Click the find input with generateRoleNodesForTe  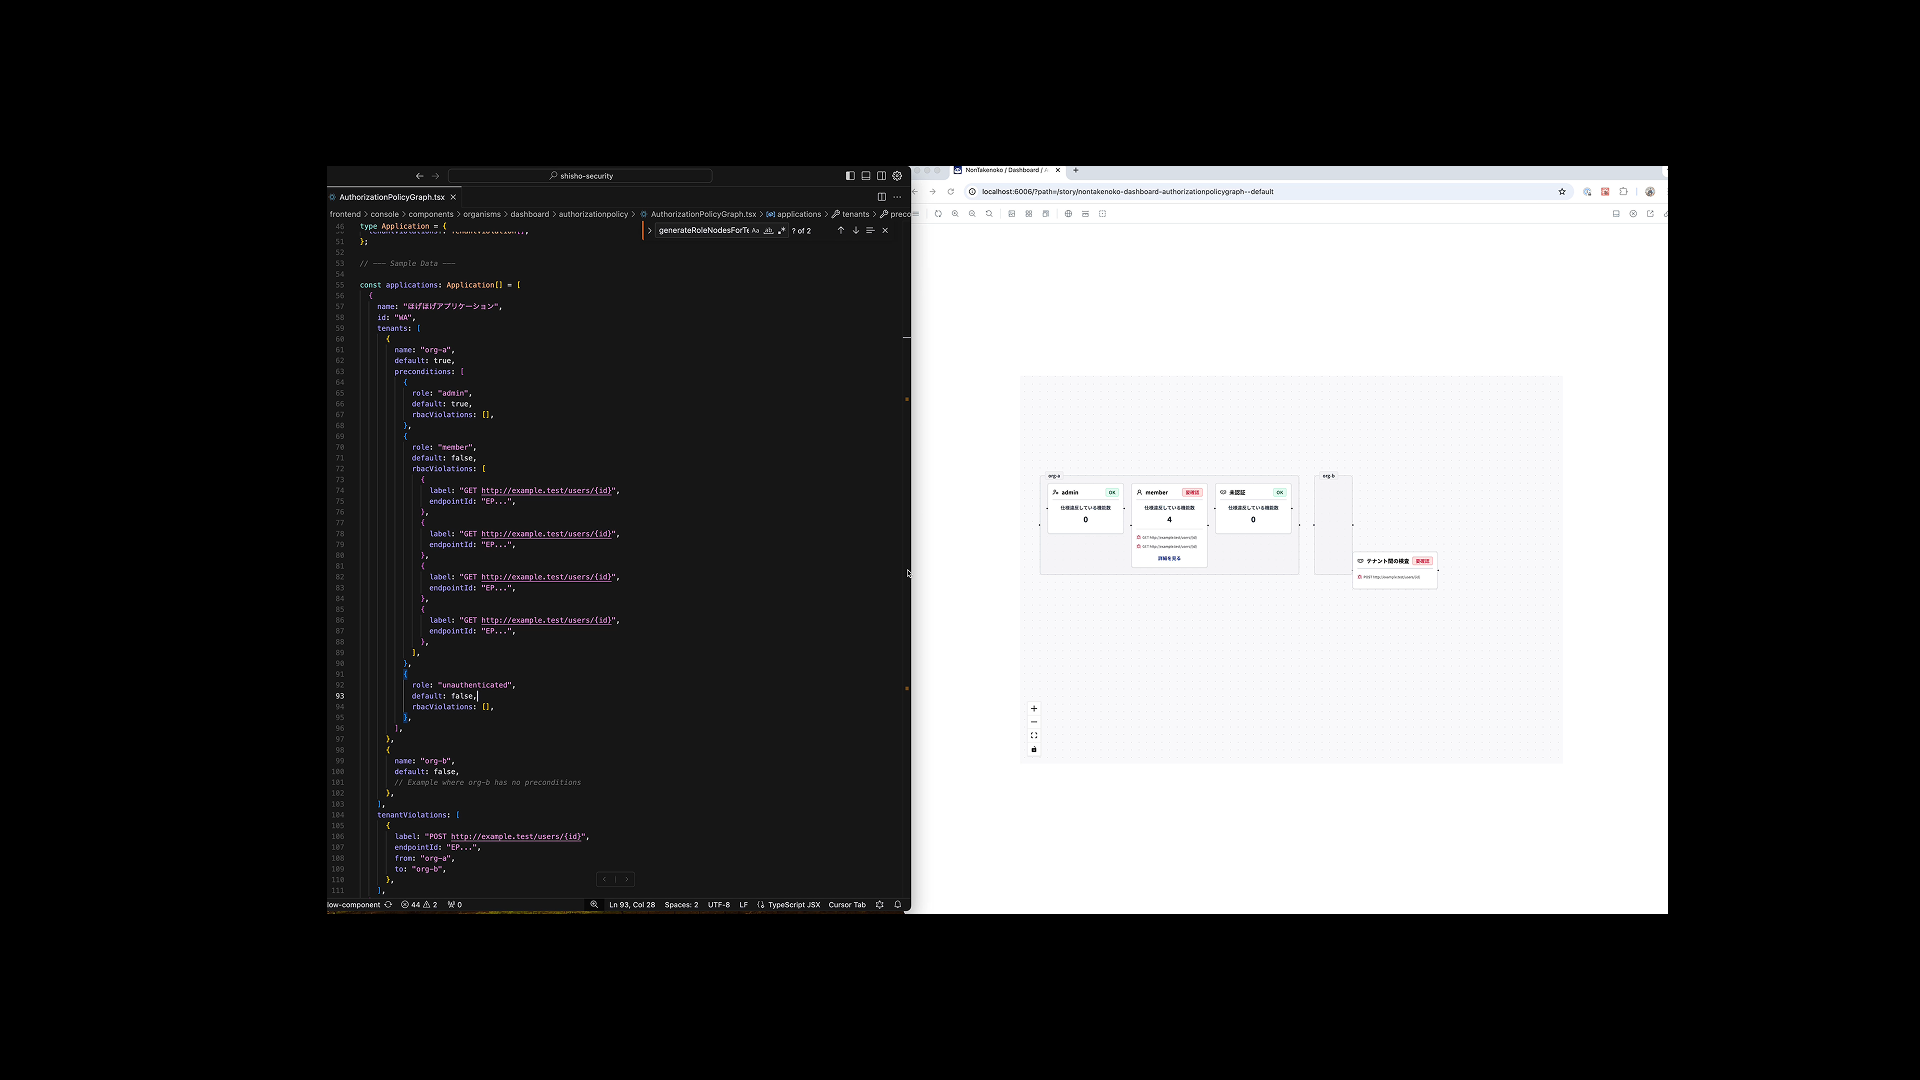[x=703, y=231]
